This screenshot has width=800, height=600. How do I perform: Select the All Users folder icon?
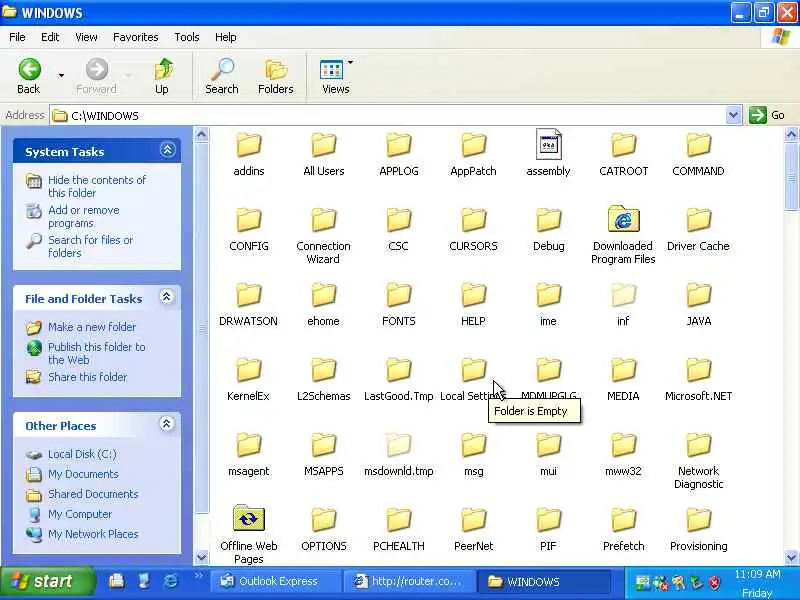[323, 145]
